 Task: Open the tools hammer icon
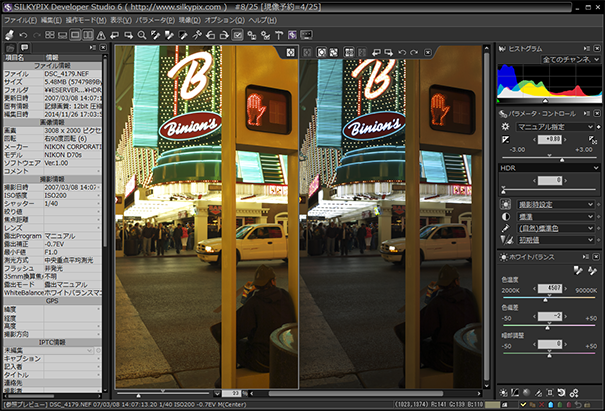pos(279,36)
